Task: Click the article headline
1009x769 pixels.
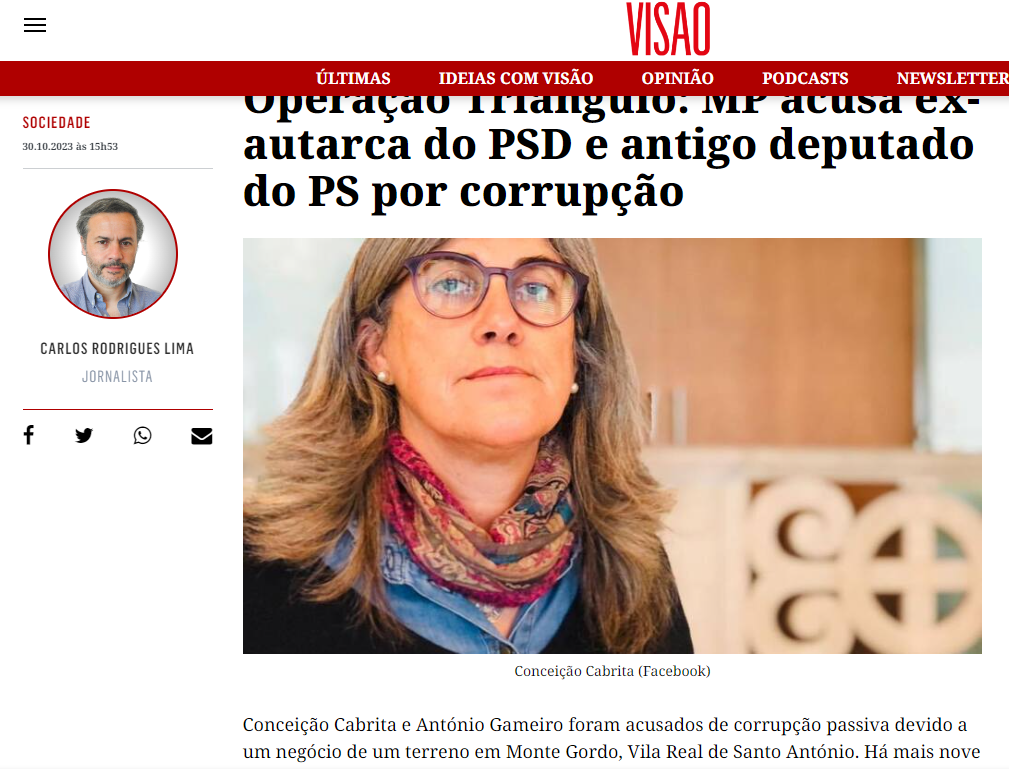Action: 612,153
